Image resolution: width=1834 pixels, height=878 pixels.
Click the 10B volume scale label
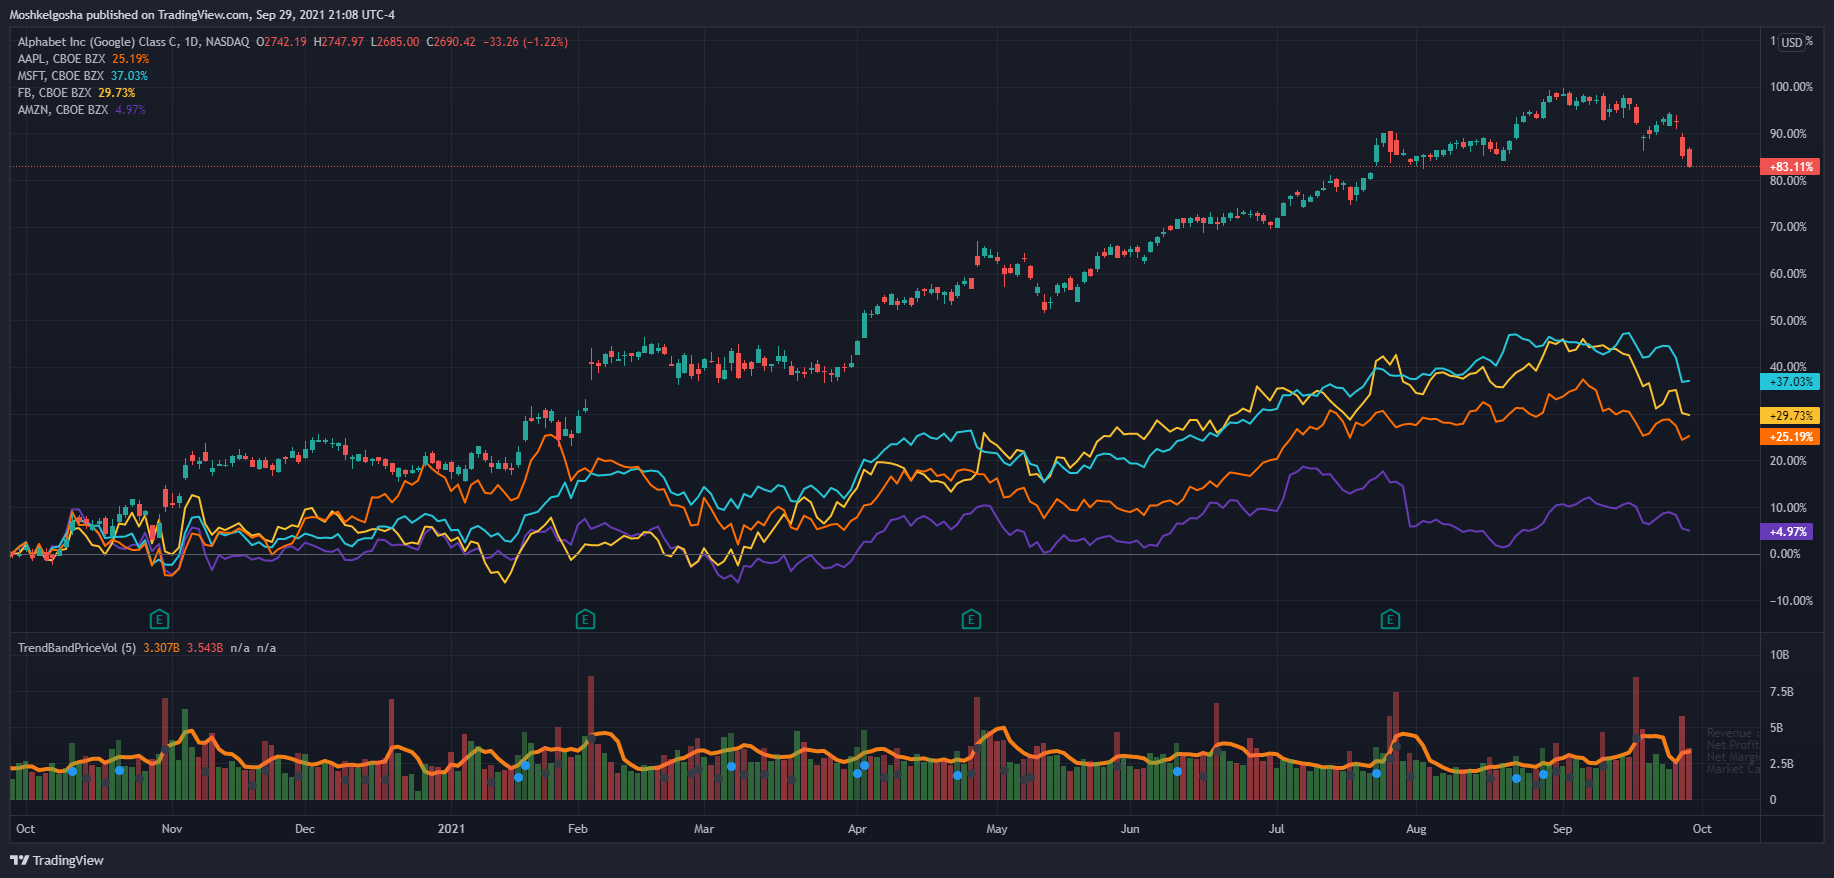pos(1780,655)
